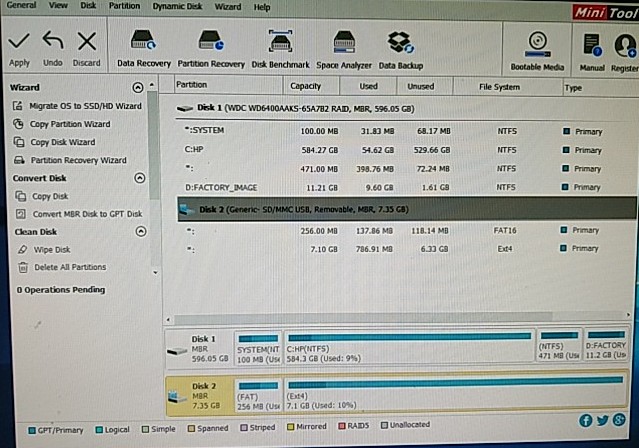Open the Dynamic Disk menu
Screen dimensions: 639x448
pos(176,7)
